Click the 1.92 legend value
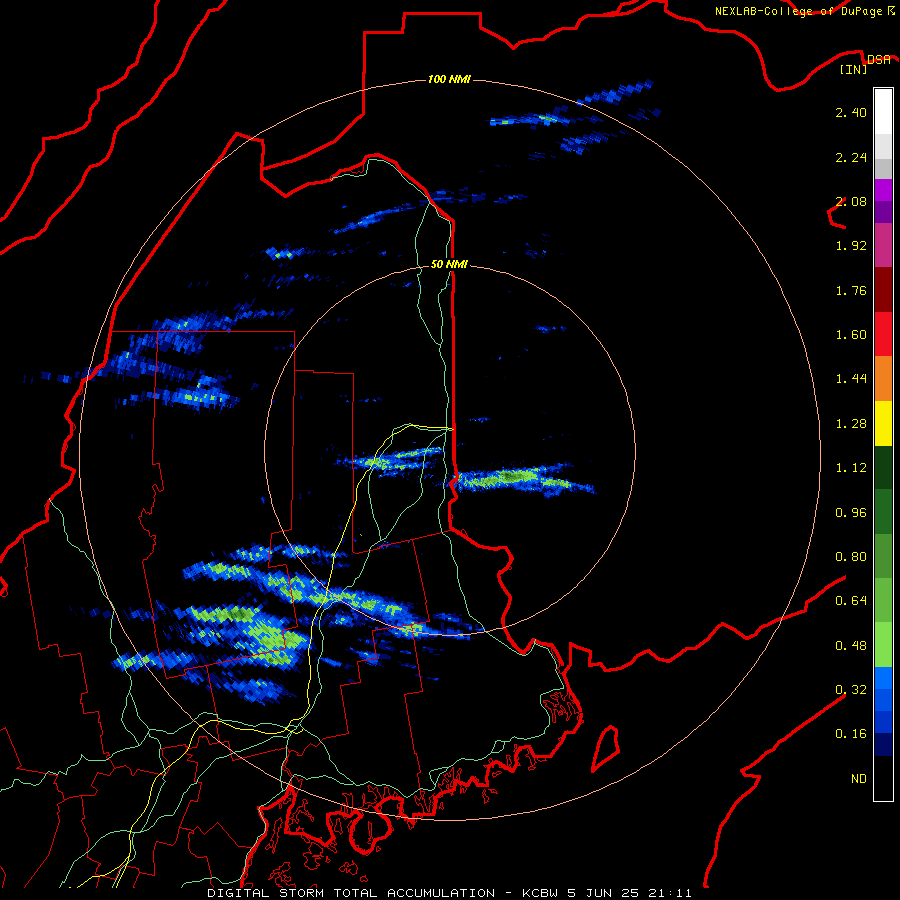900x900 pixels. (851, 246)
